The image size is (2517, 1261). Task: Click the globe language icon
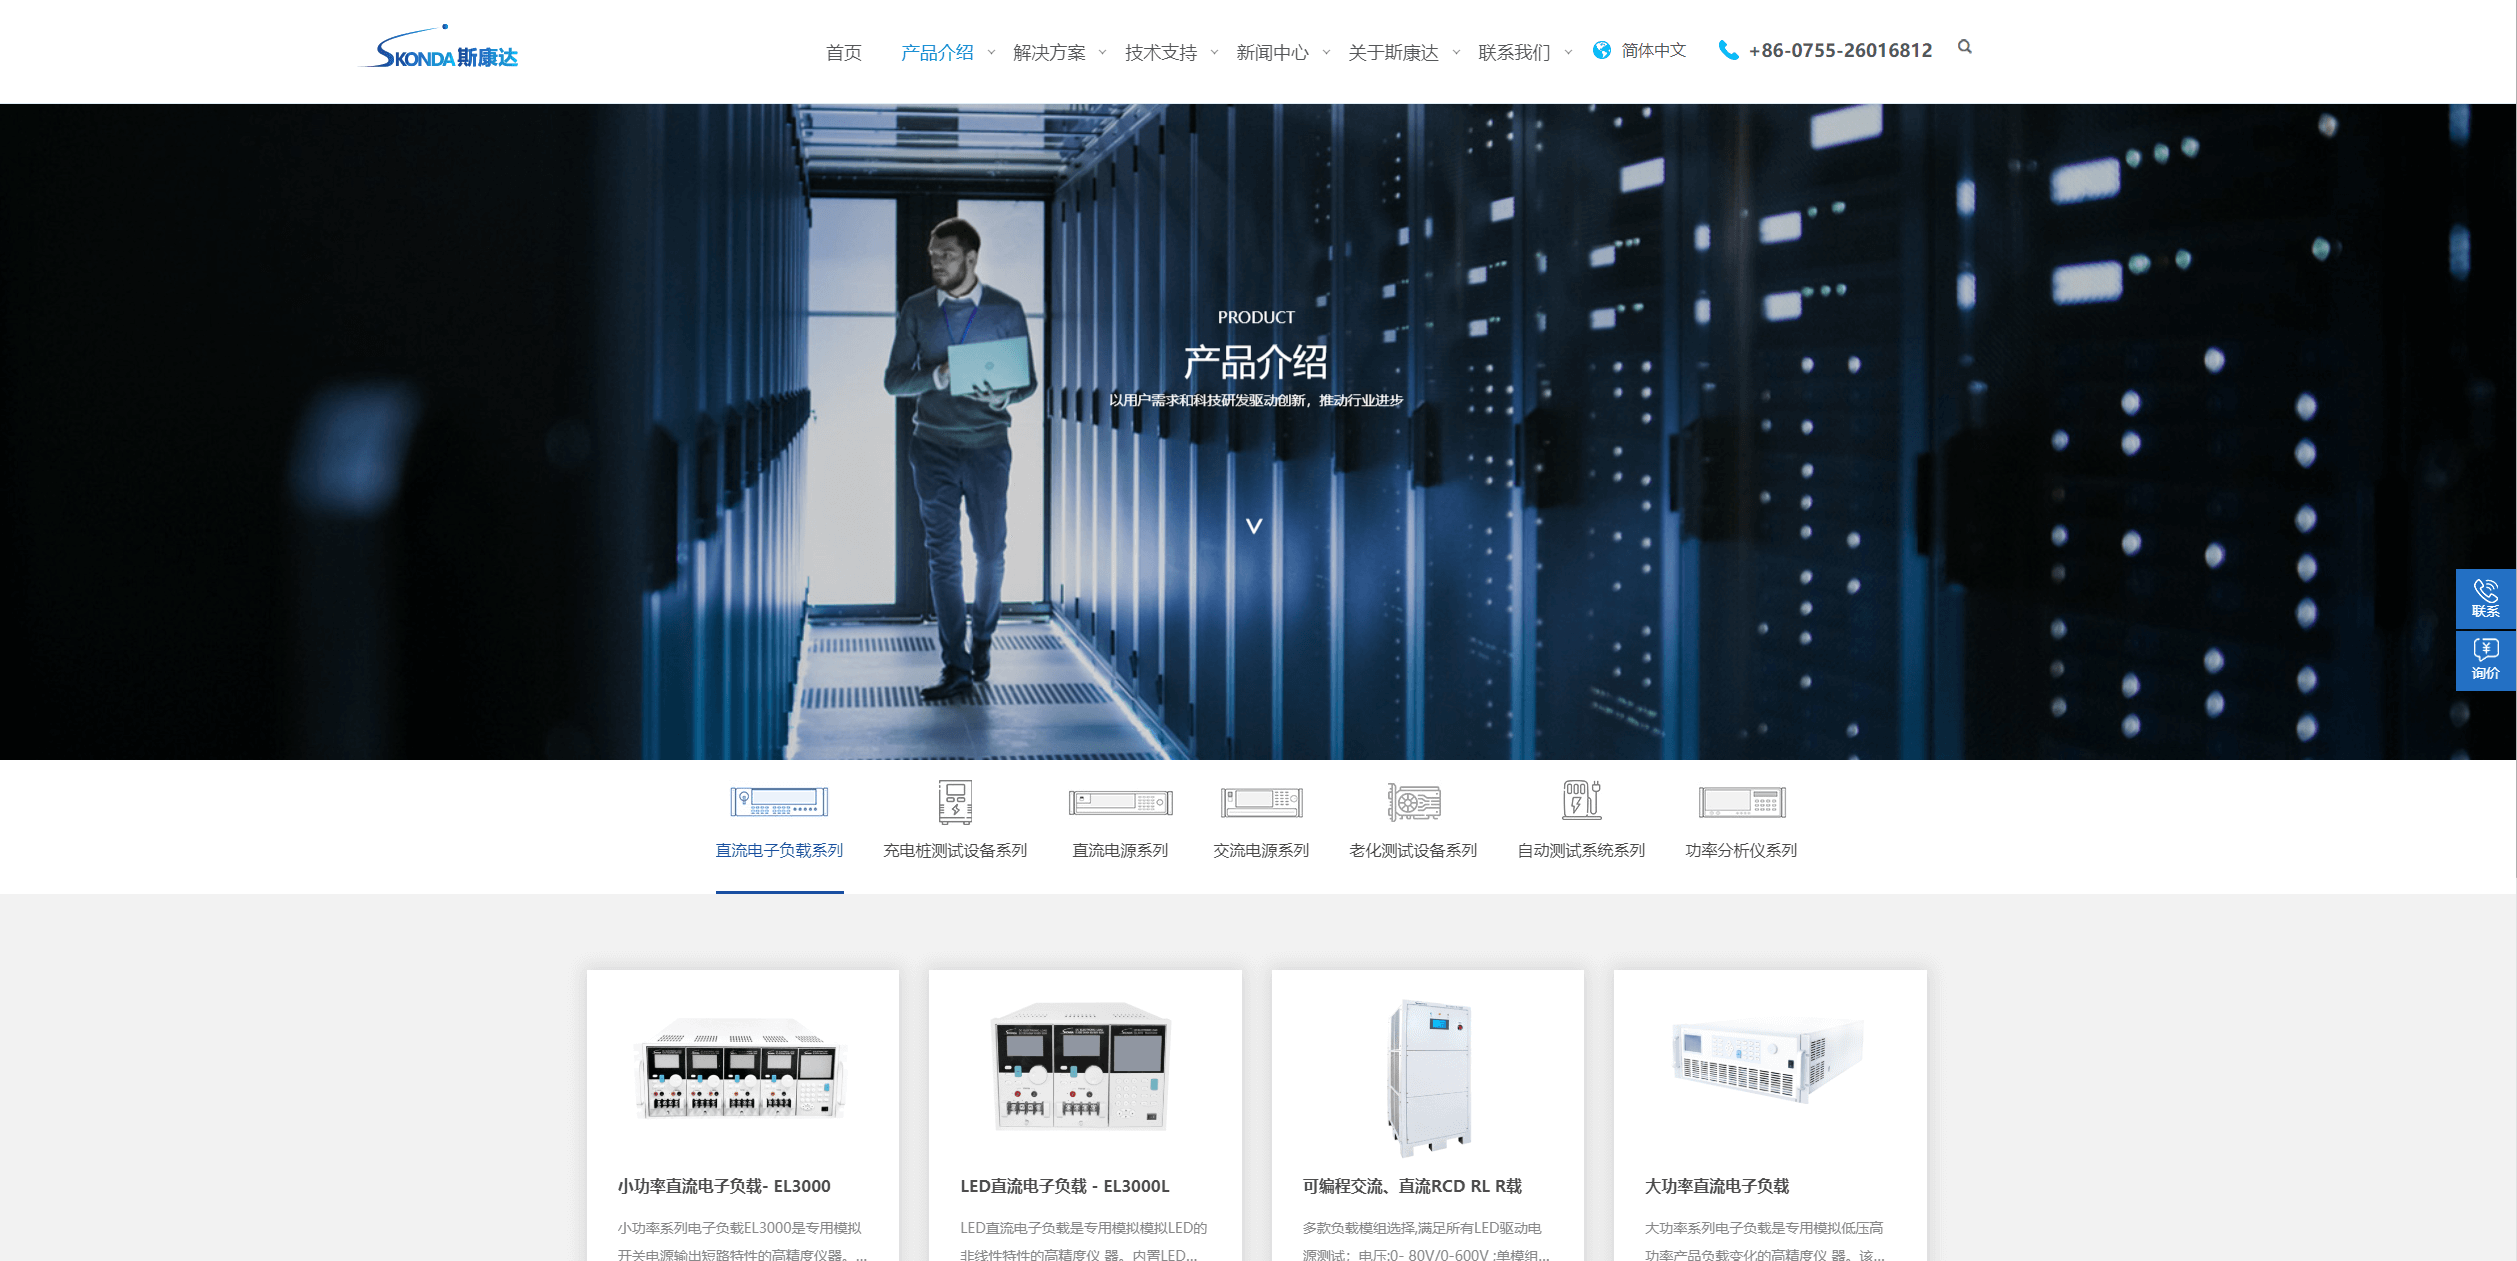coord(1602,50)
